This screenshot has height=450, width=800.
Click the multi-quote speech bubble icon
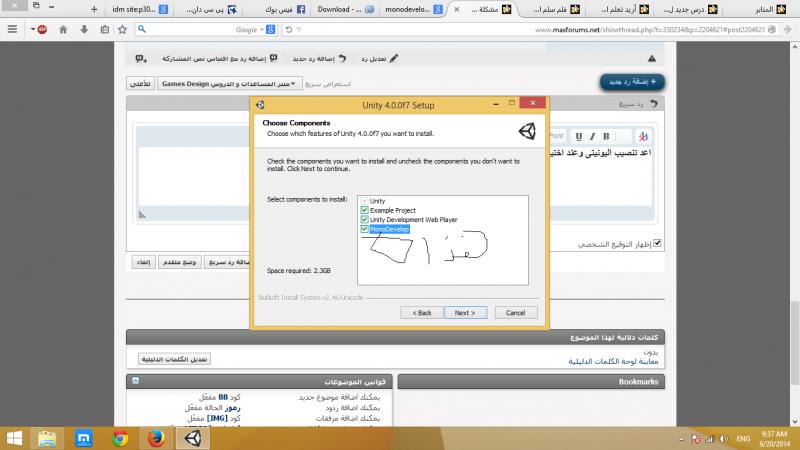pos(141,59)
